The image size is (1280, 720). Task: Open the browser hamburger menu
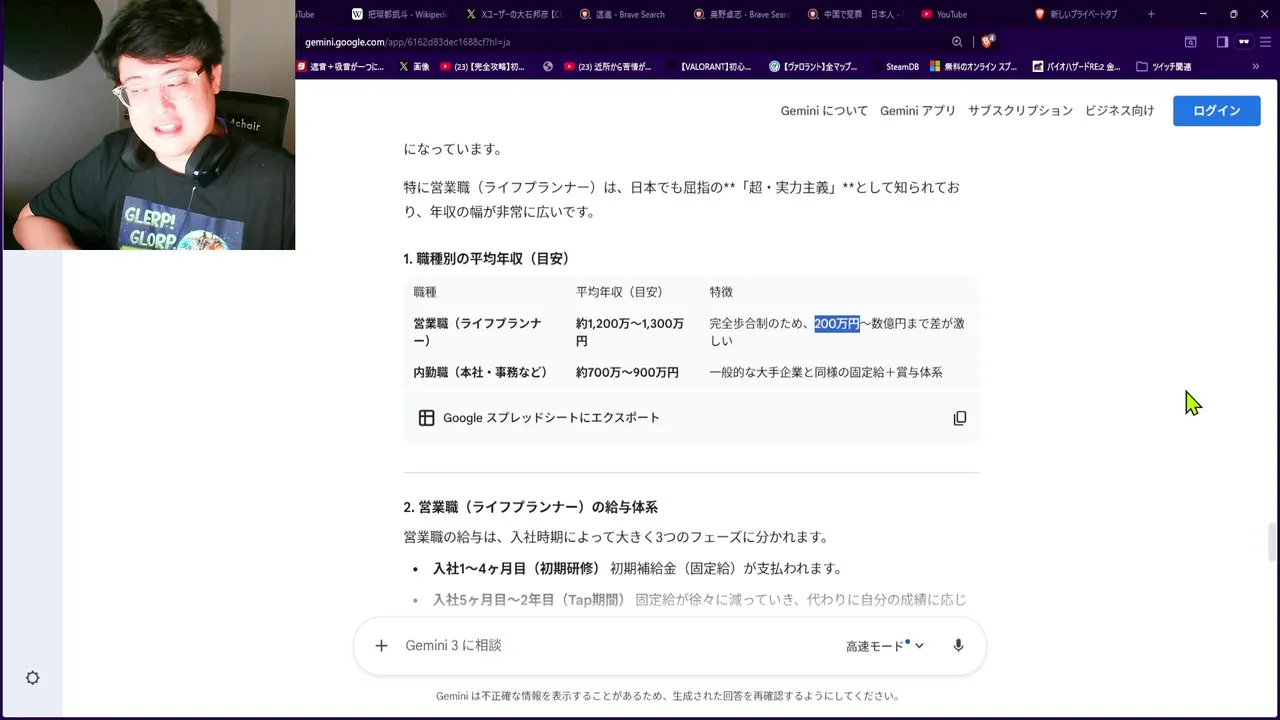pos(1266,42)
